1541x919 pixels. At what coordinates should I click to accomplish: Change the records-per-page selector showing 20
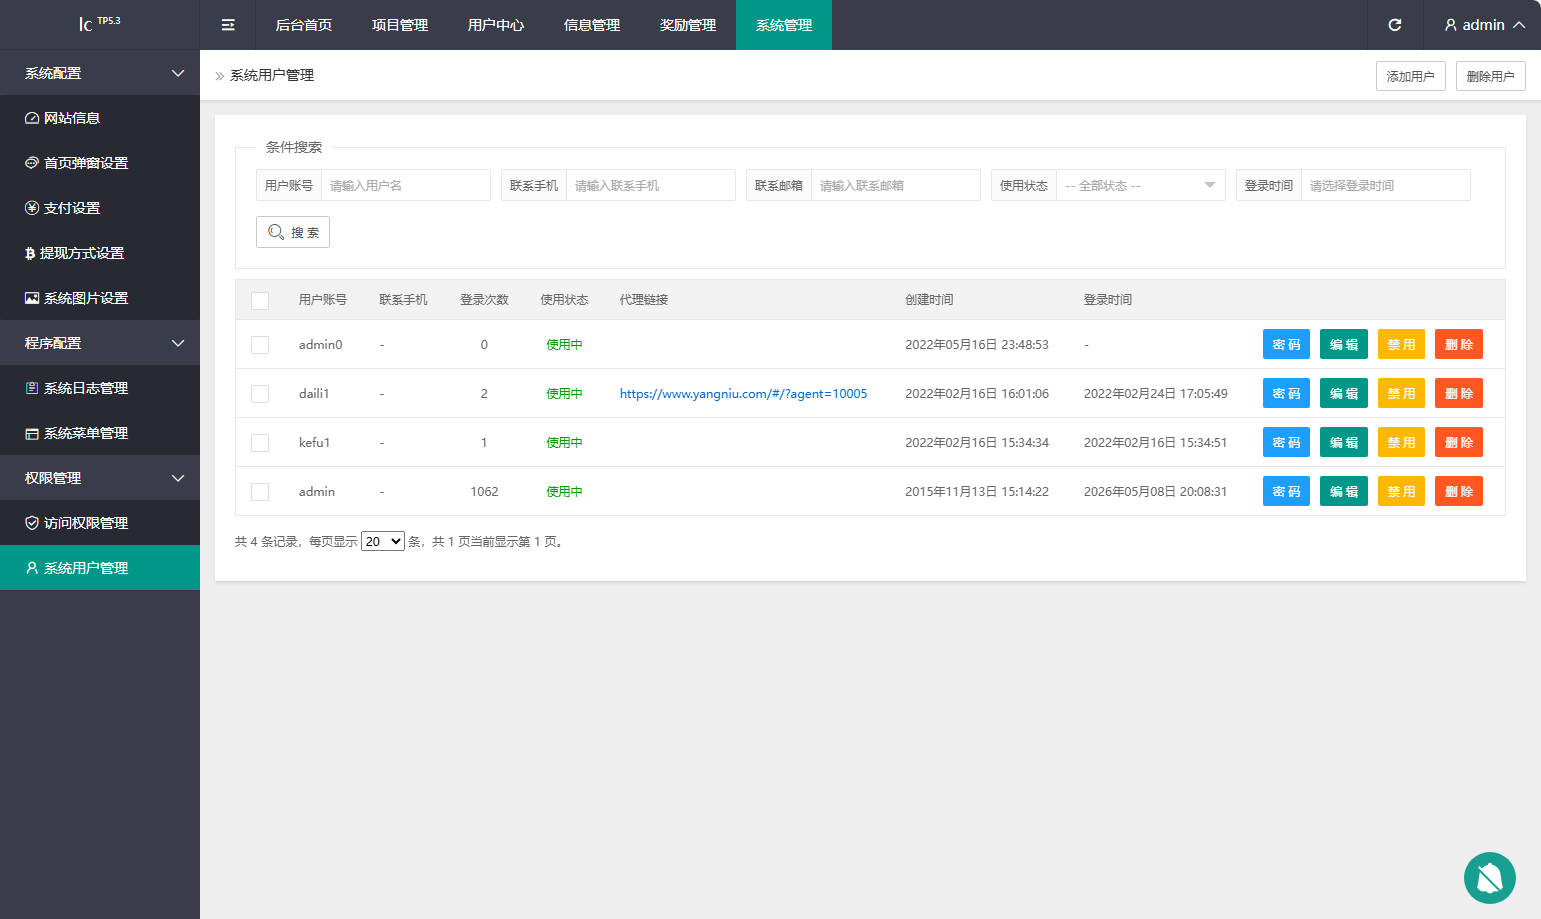[382, 541]
